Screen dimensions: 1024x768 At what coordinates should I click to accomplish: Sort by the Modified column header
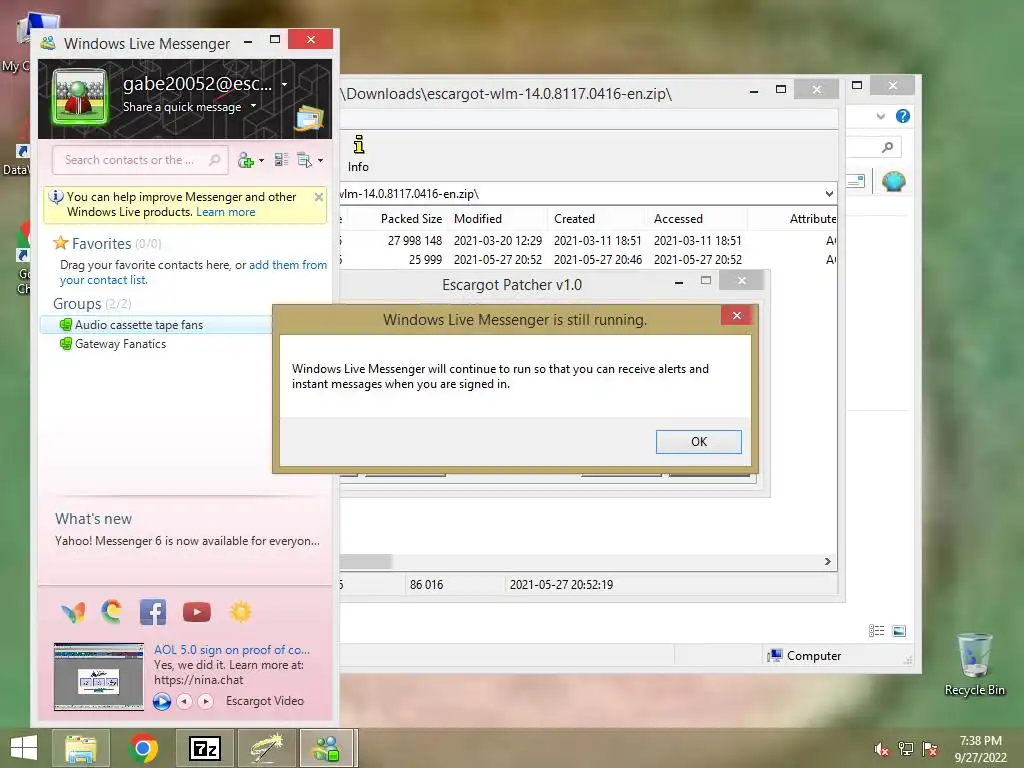478,219
